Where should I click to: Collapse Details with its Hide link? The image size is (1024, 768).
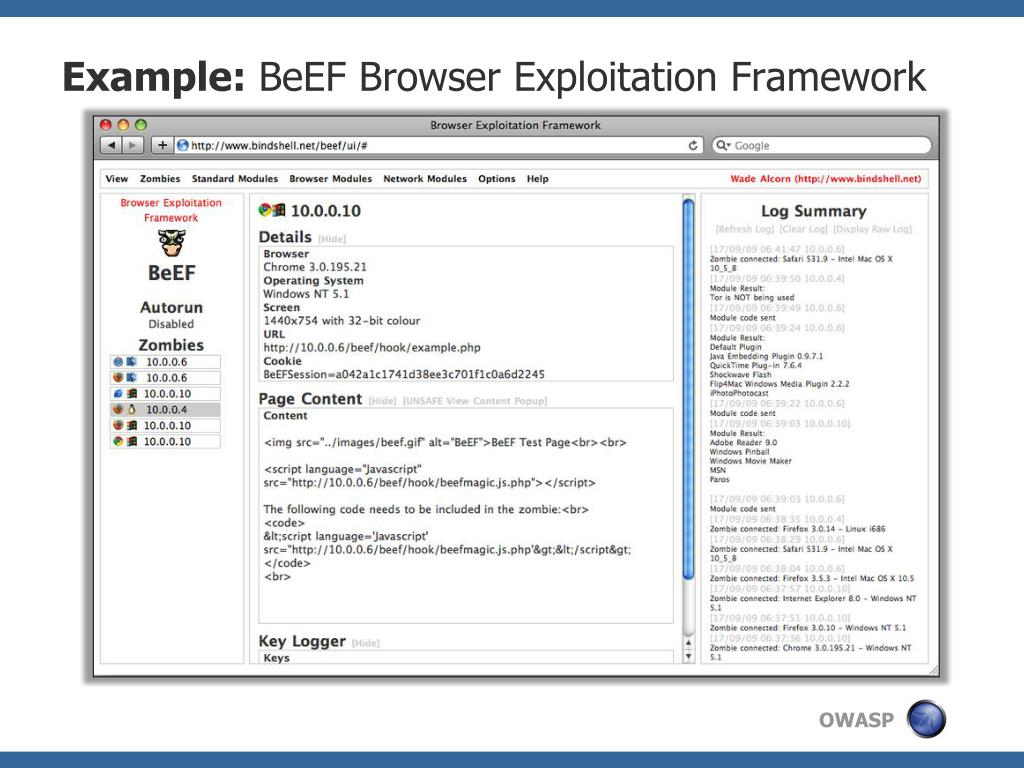[332, 239]
